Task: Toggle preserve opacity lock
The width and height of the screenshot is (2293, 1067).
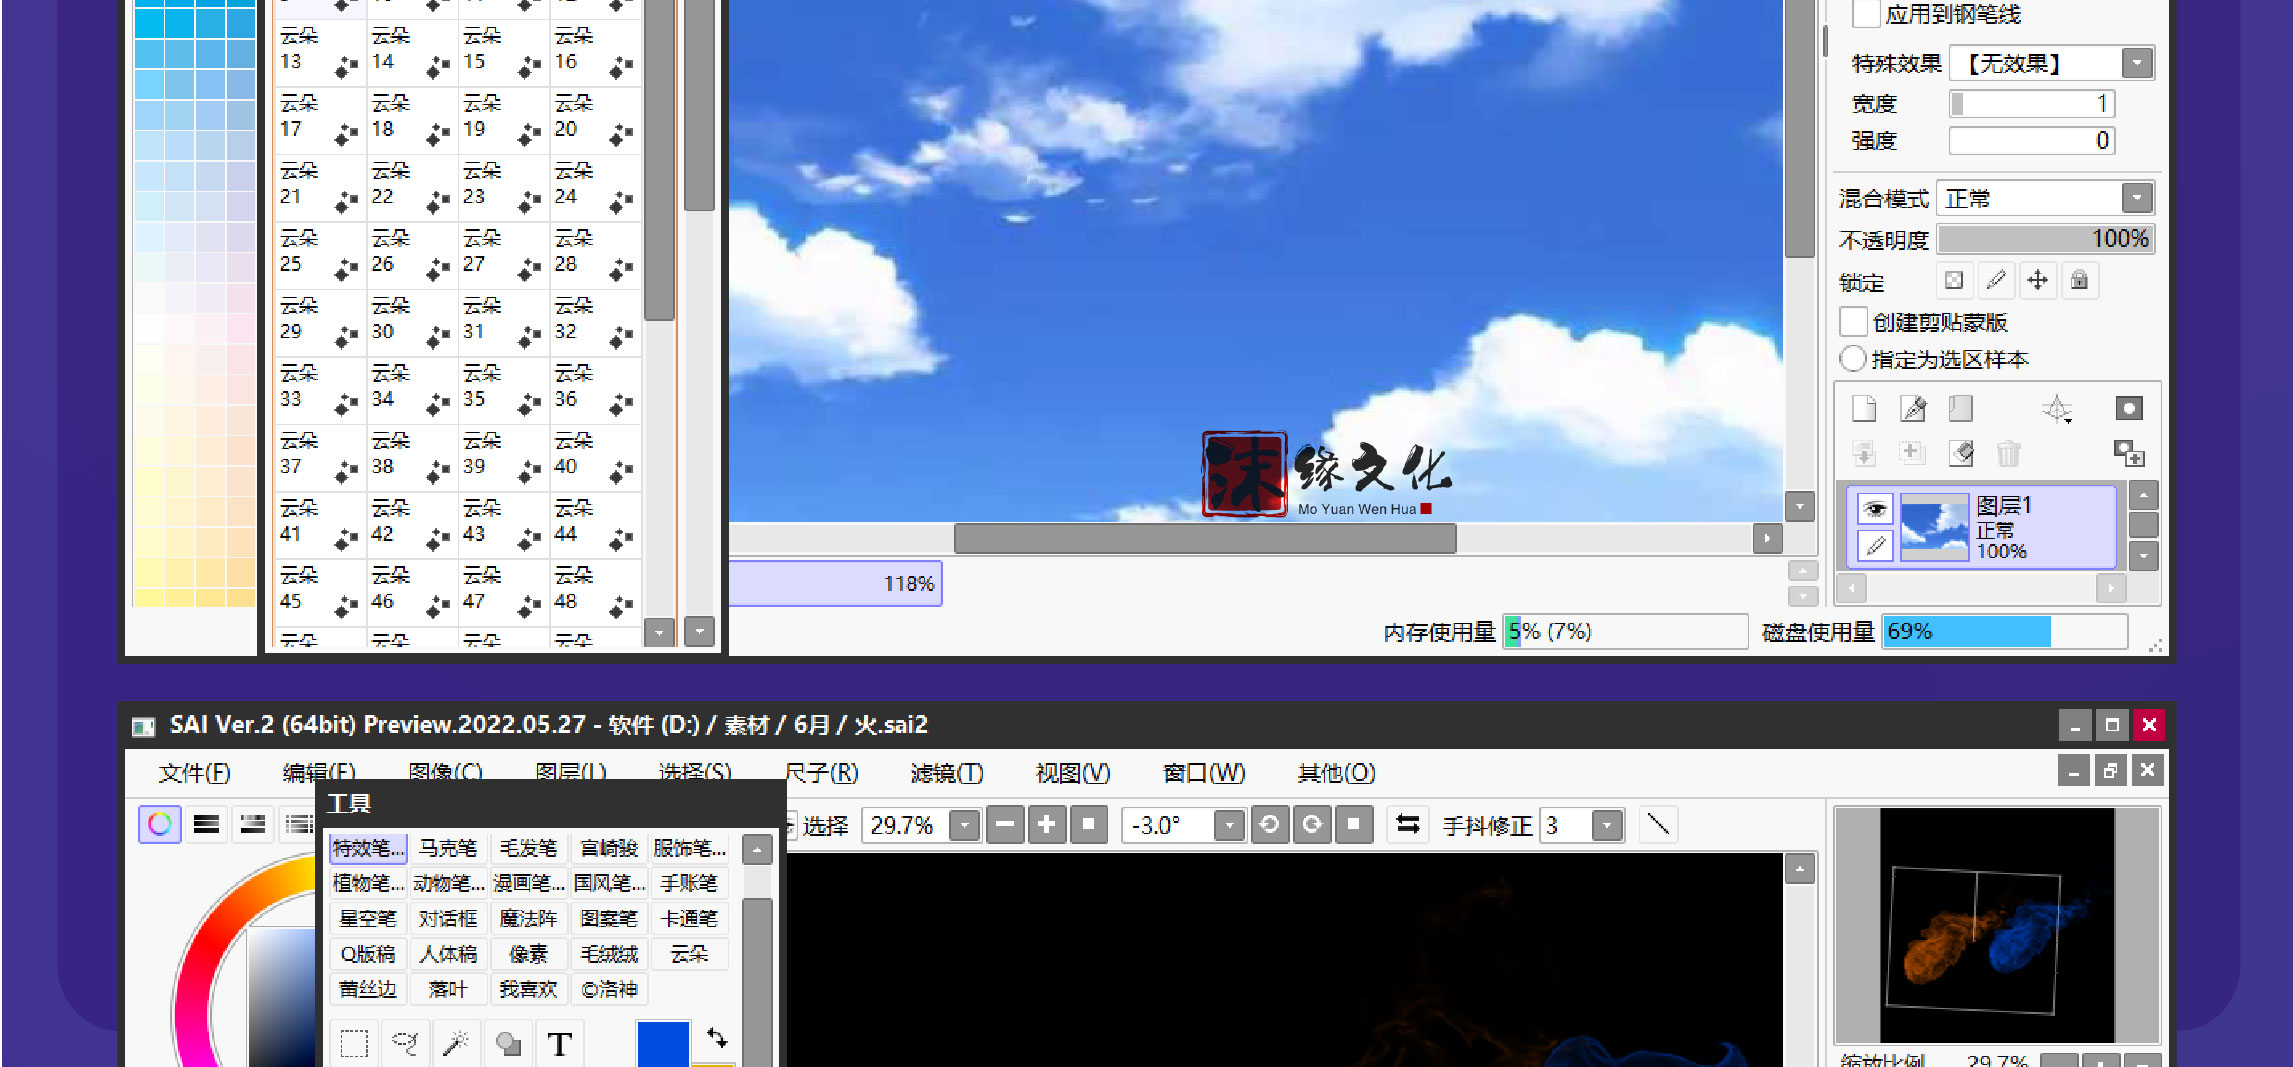Action: click(x=1954, y=281)
